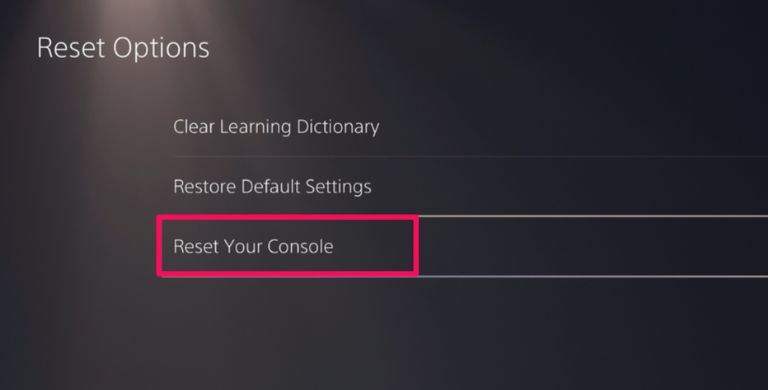This screenshot has width=768, height=390.
Task: Select Clear Learning Dictionary option
Action: [x=470, y=126]
